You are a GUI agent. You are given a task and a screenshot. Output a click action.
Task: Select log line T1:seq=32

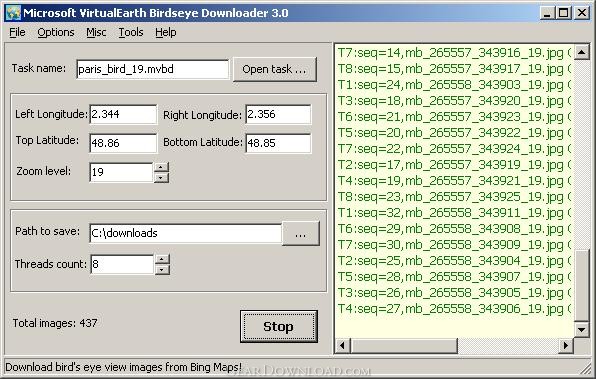[x=454, y=212]
